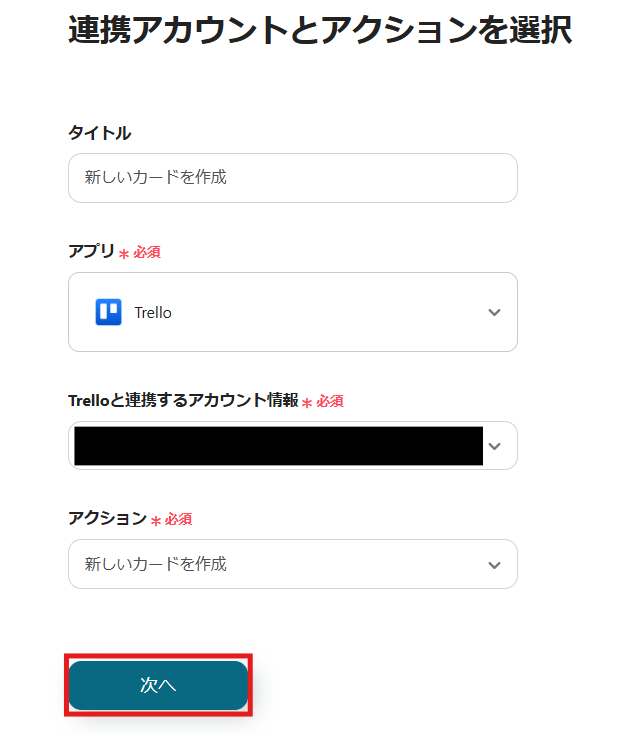Click the 必須 marker beside アクション

tap(178, 519)
